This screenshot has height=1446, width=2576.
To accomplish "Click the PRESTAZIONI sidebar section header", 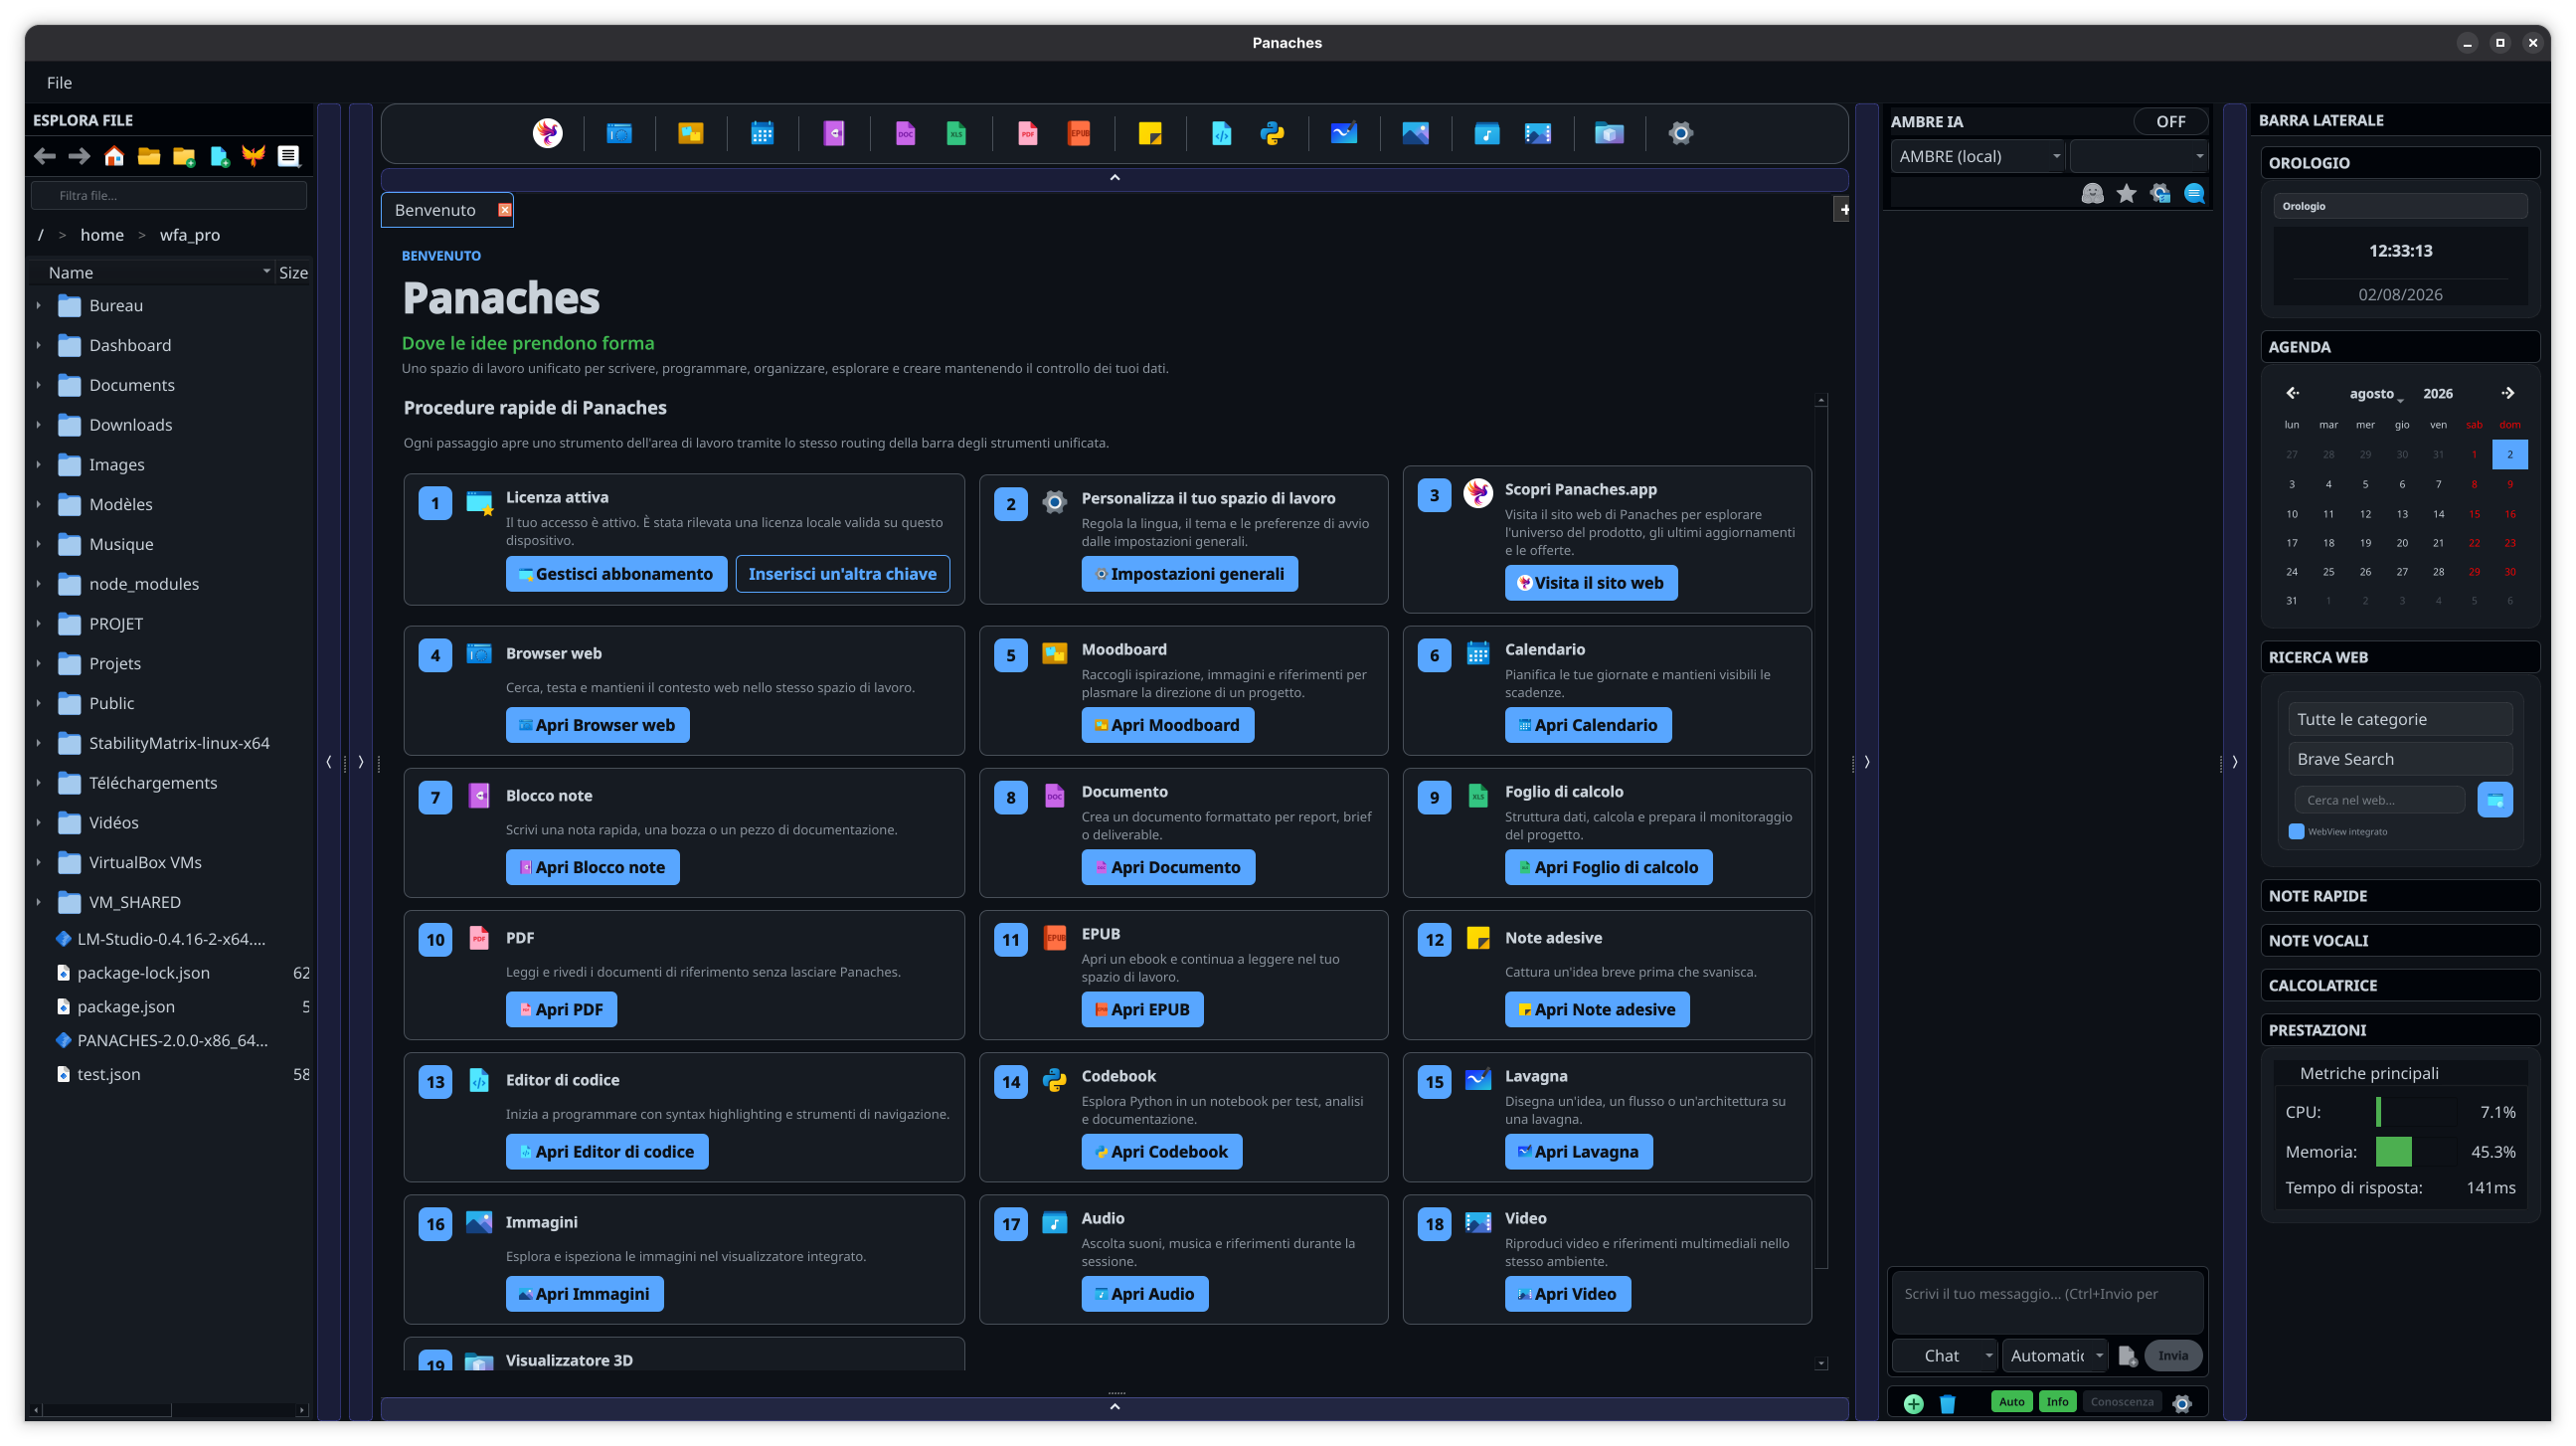I will point(2399,1030).
